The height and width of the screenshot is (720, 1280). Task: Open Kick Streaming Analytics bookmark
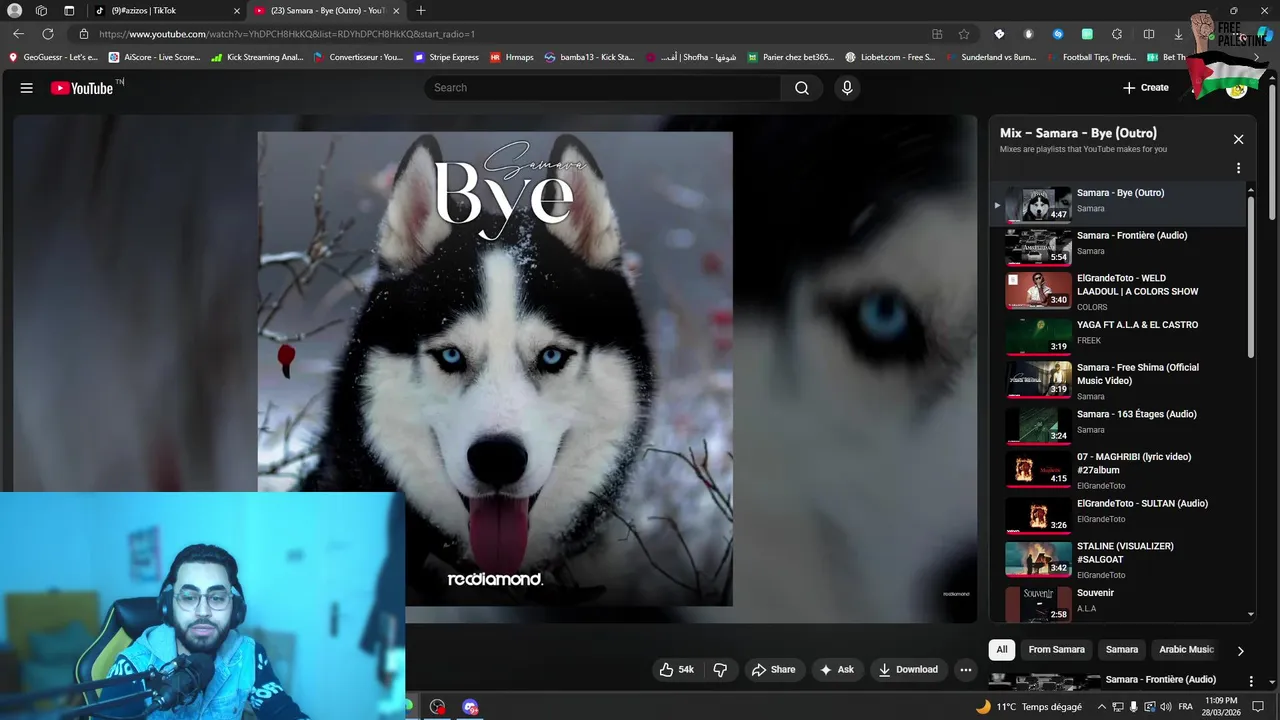click(x=257, y=57)
